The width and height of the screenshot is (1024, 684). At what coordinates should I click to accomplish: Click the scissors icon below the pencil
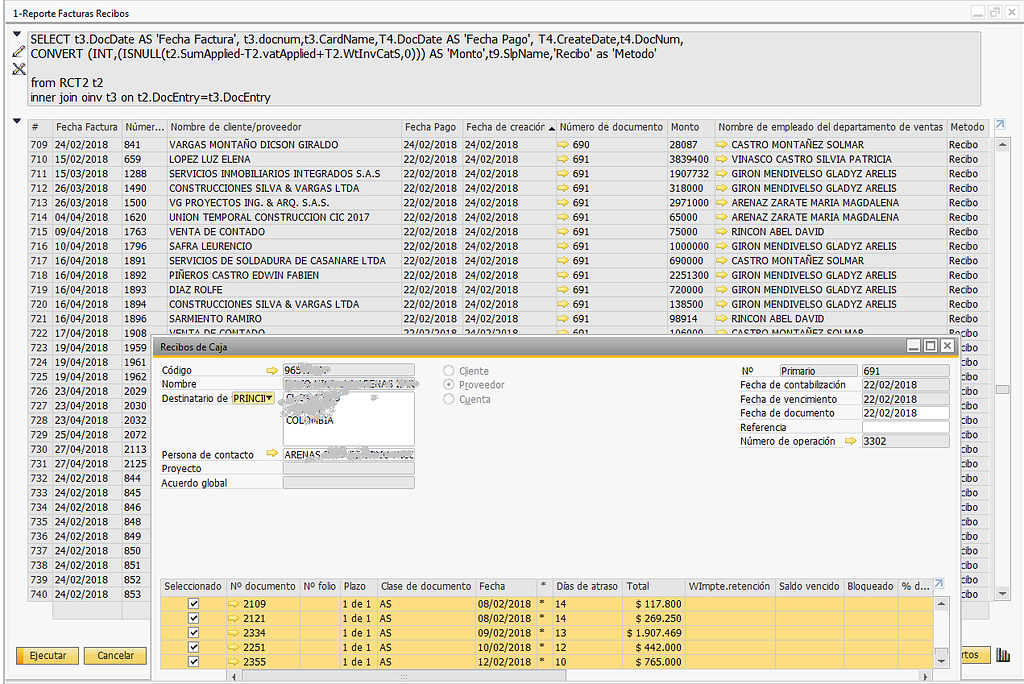tap(17, 68)
